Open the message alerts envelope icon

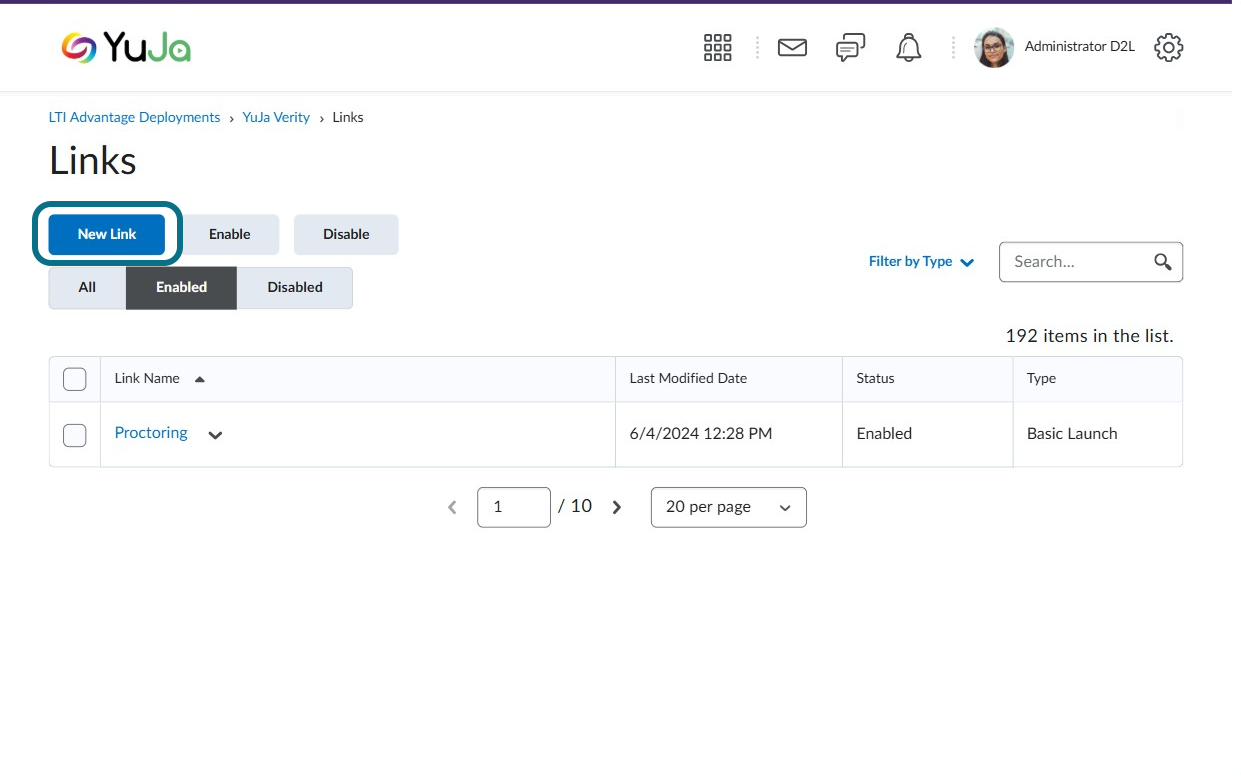[x=792, y=47]
